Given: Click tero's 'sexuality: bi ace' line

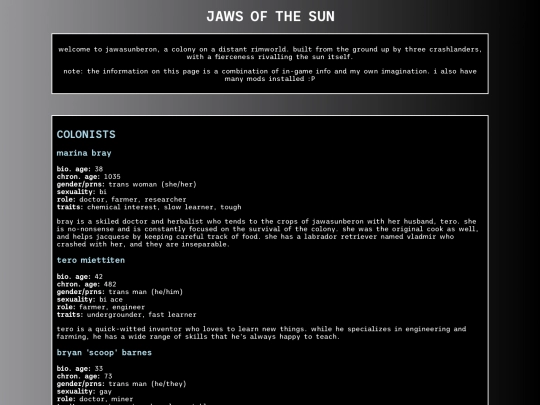Looking at the screenshot, I should [x=90, y=299].
